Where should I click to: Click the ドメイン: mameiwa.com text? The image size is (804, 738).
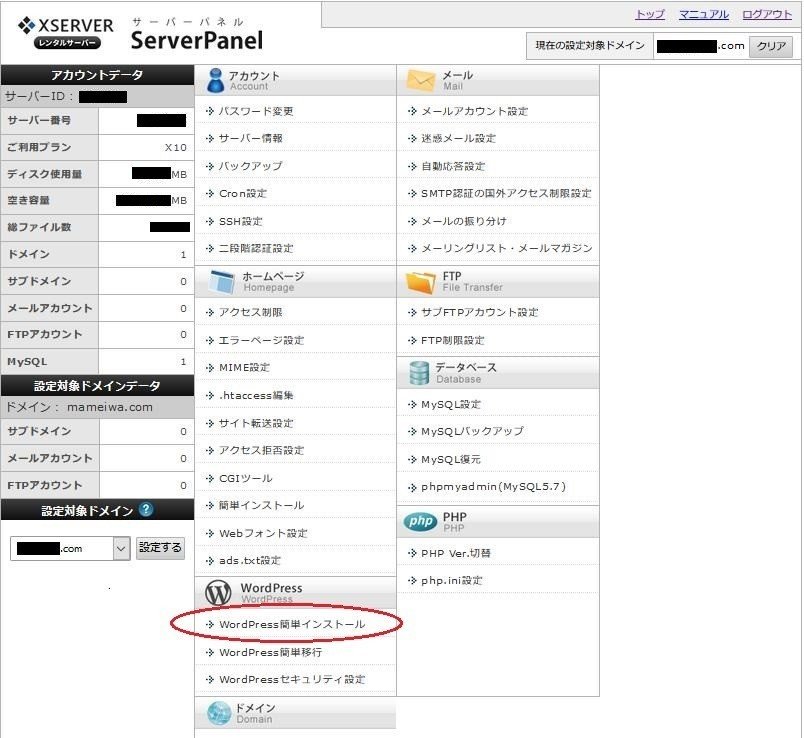(x=79, y=407)
